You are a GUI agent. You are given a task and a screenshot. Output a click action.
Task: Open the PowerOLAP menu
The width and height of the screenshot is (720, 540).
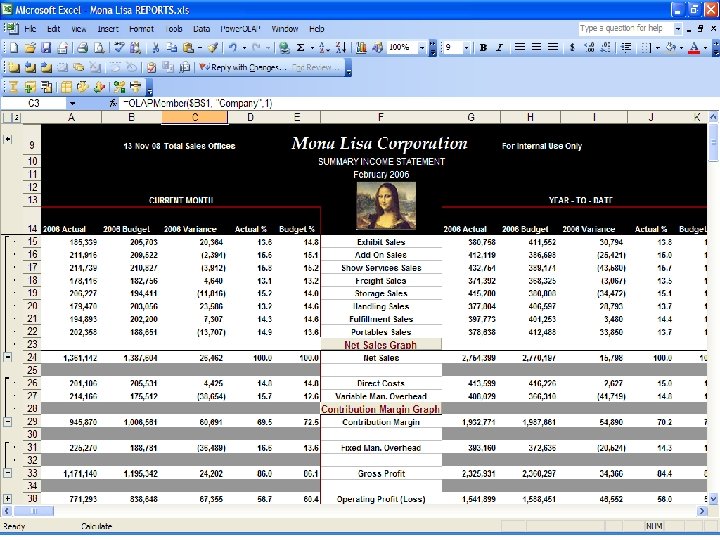tap(240, 28)
